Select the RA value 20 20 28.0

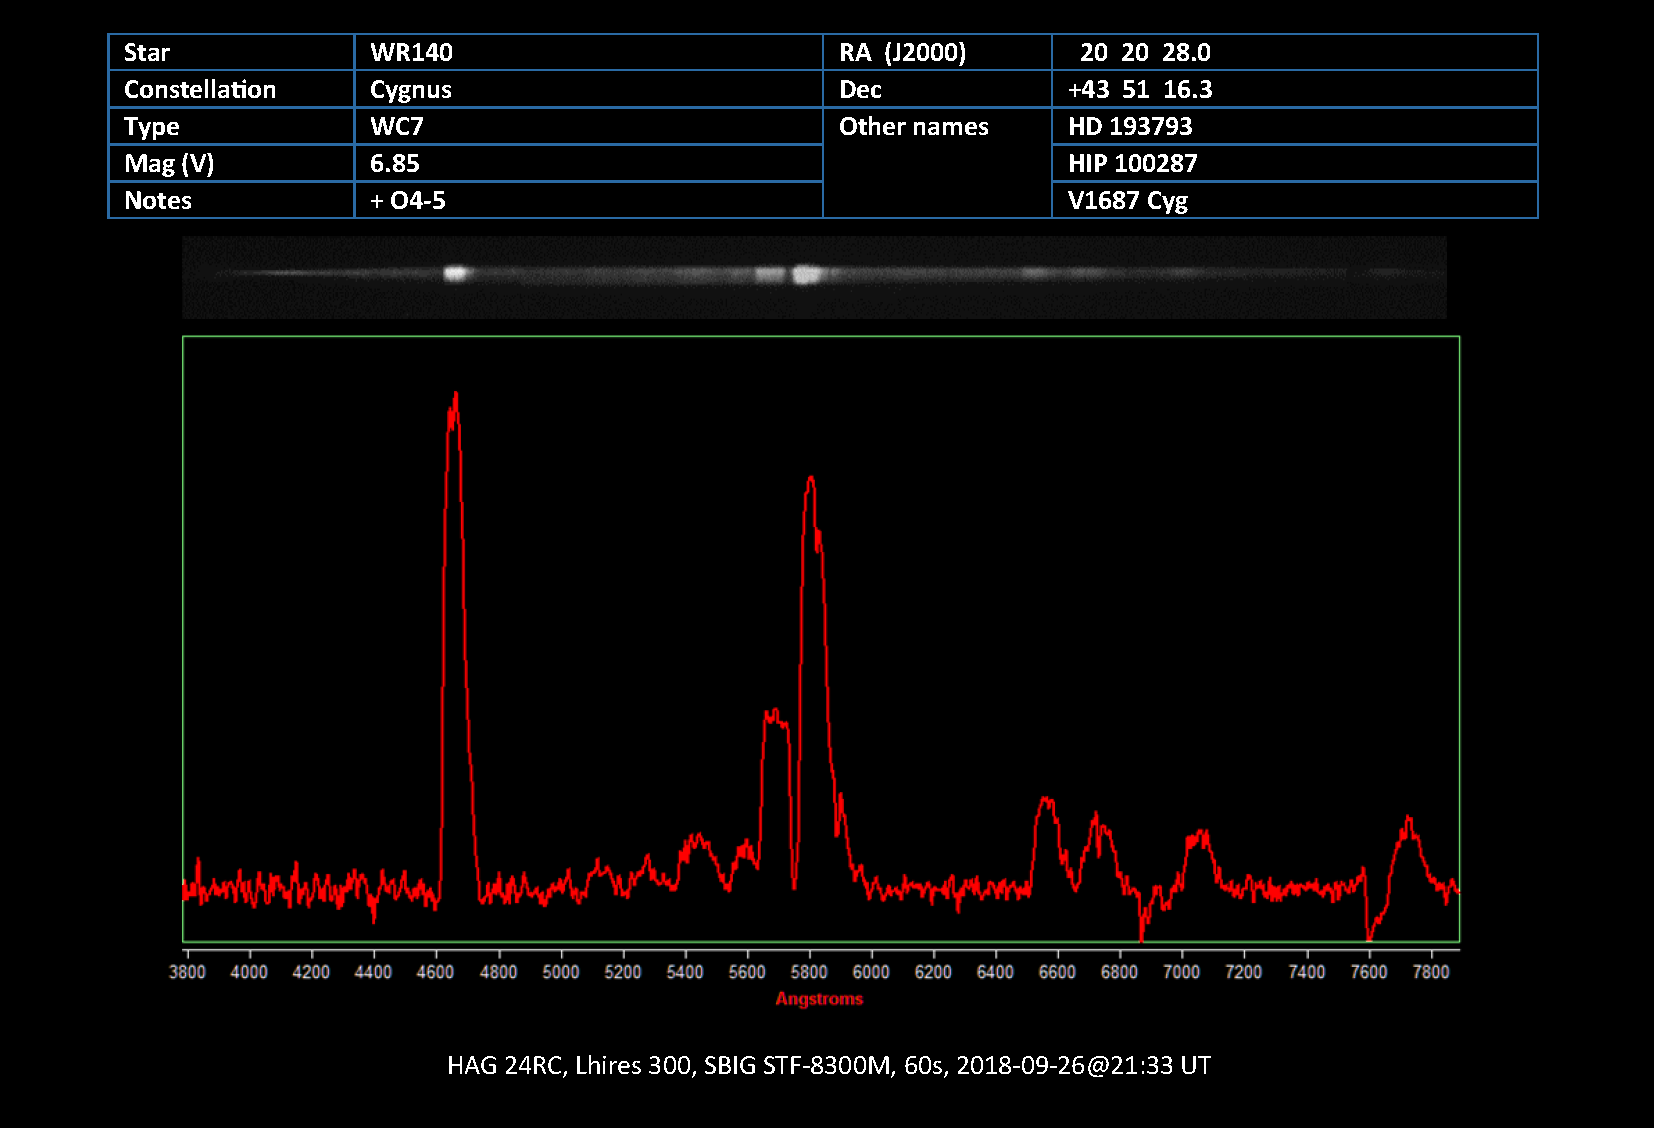1144,52
